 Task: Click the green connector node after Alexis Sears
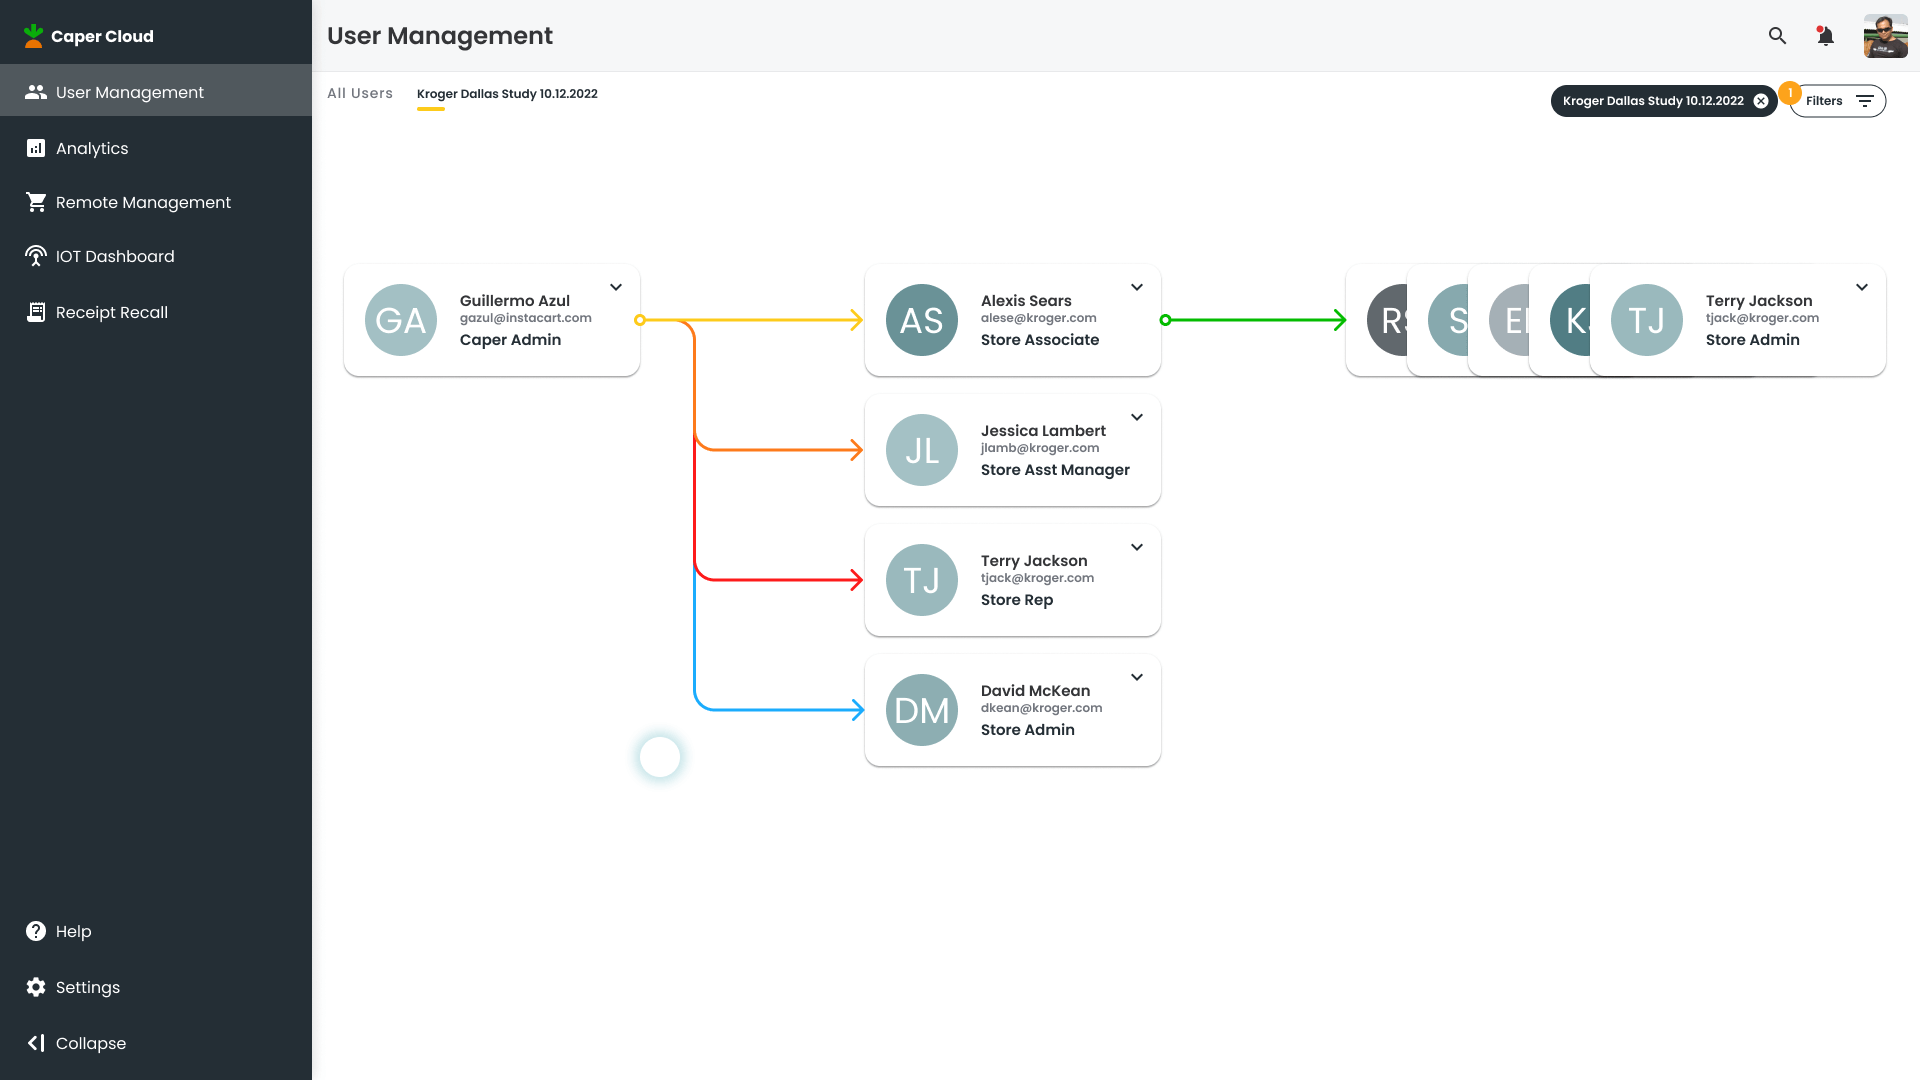point(1165,320)
